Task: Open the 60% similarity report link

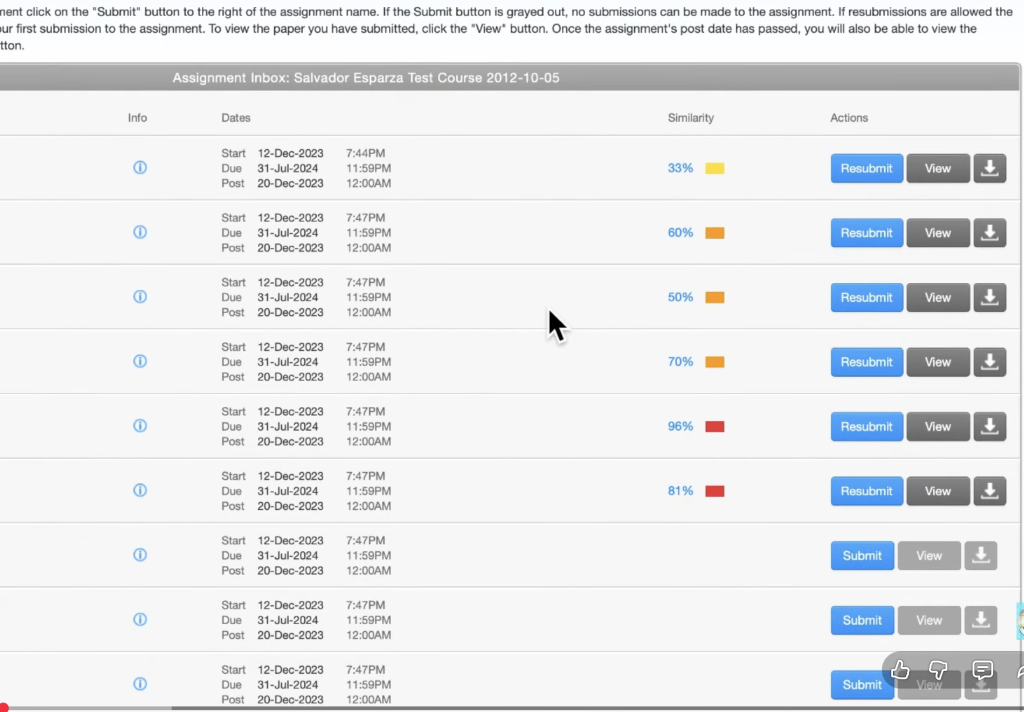Action: pos(680,233)
